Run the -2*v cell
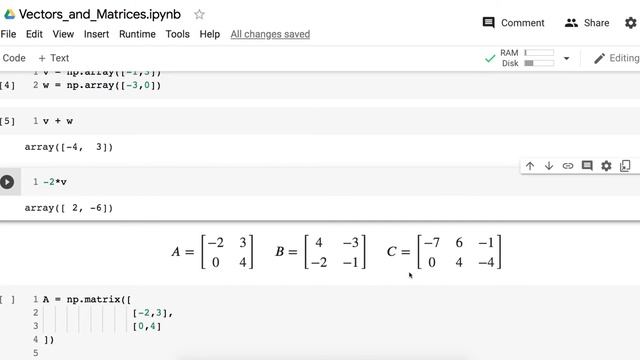Screen dimensions: 640x360 coord(7,182)
